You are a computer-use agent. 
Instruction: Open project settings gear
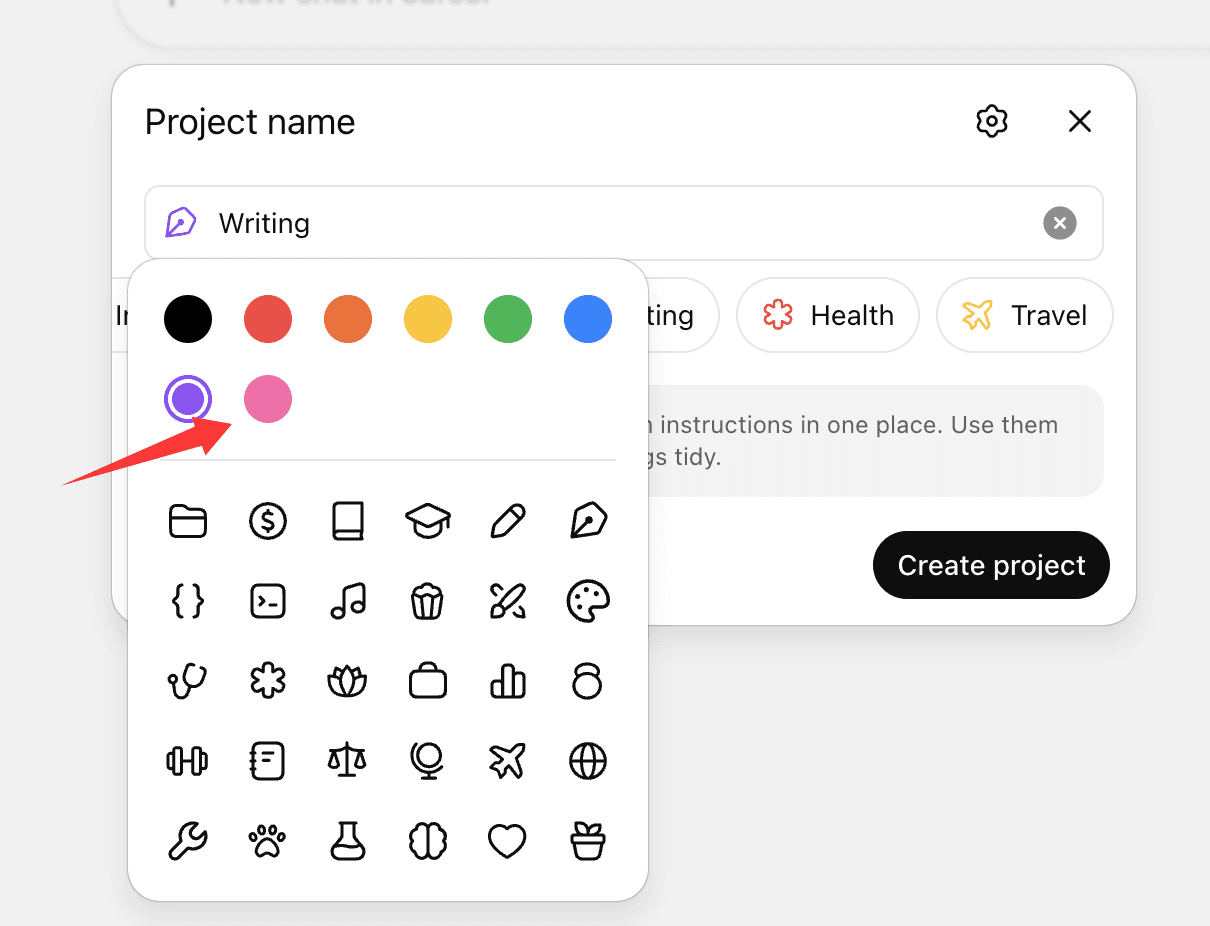(991, 122)
